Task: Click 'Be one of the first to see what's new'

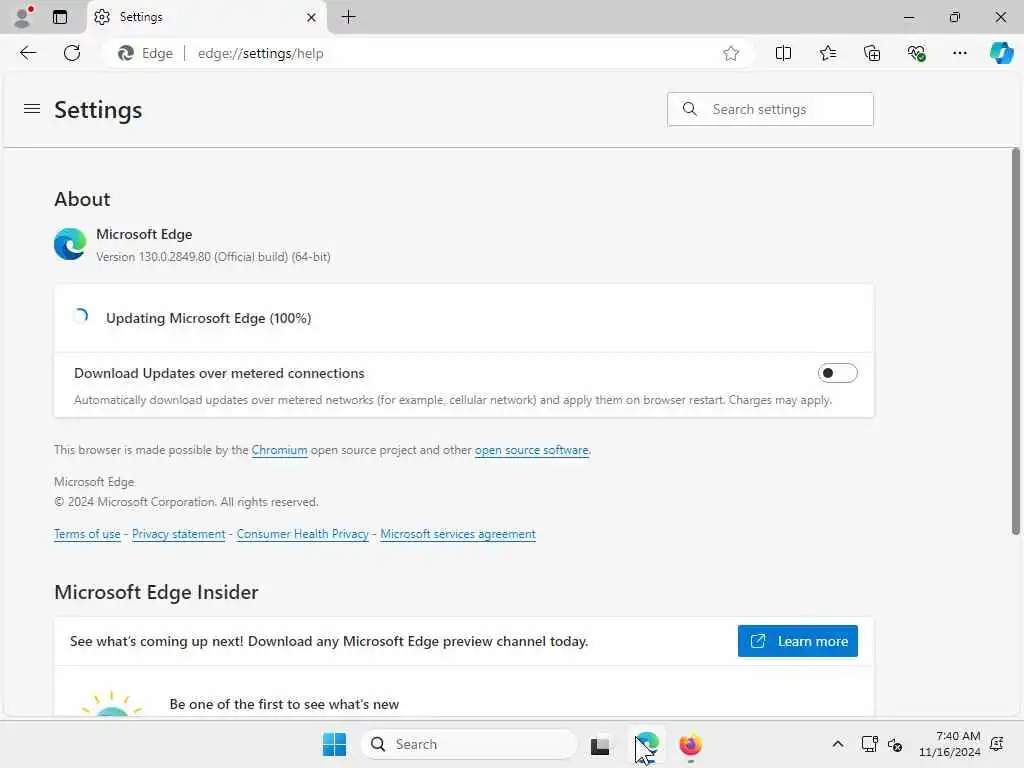Action: (284, 704)
